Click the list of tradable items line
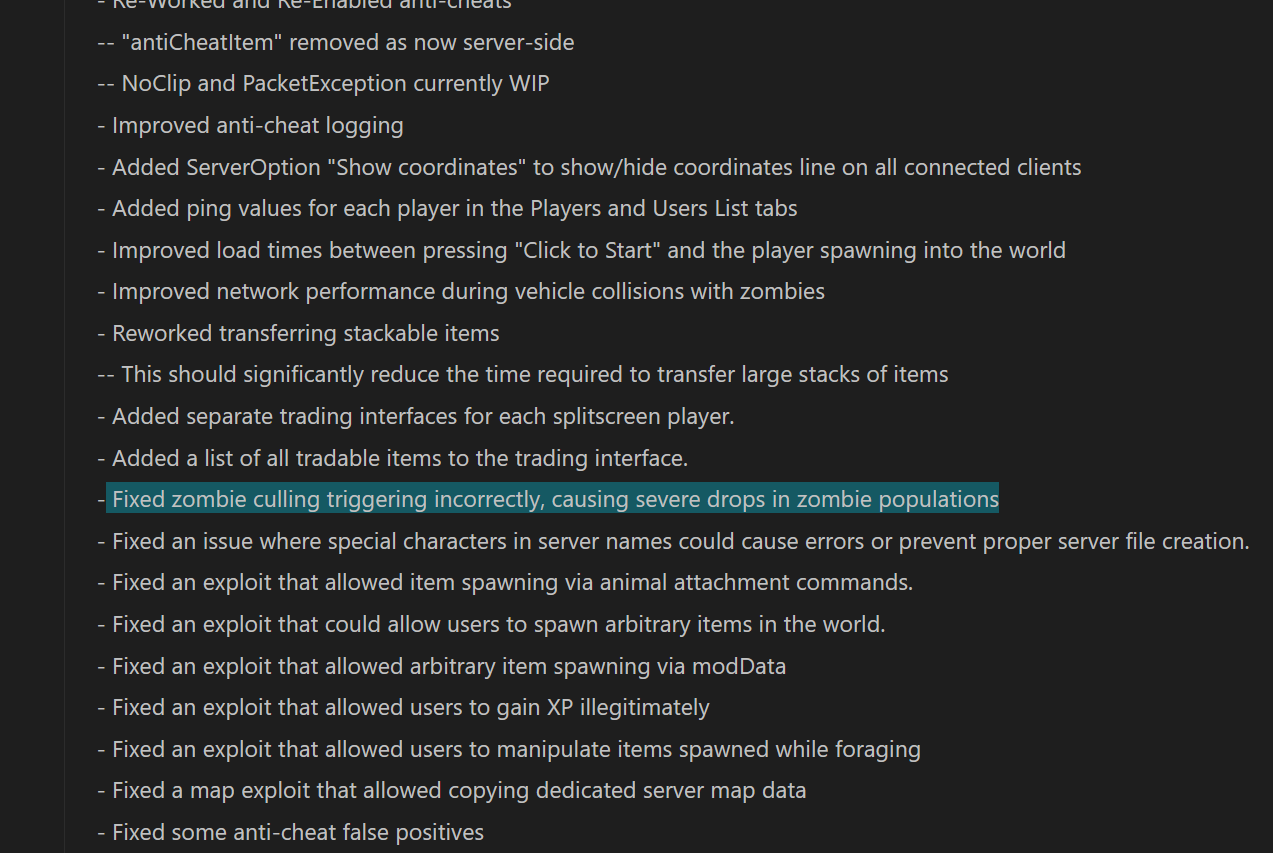The height and width of the screenshot is (853, 1273). [392, 458]
